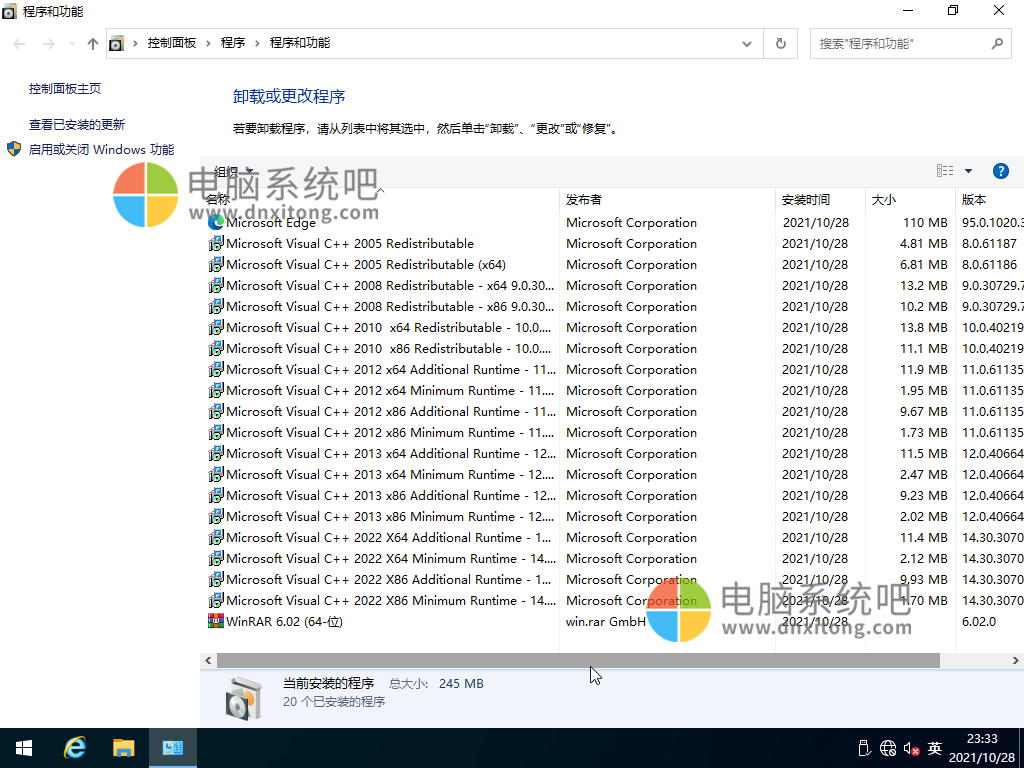Expand the recent locations dropdown arrow
Screen dimensions: 1024x768
pyautogui.click(x=71, y=44)
